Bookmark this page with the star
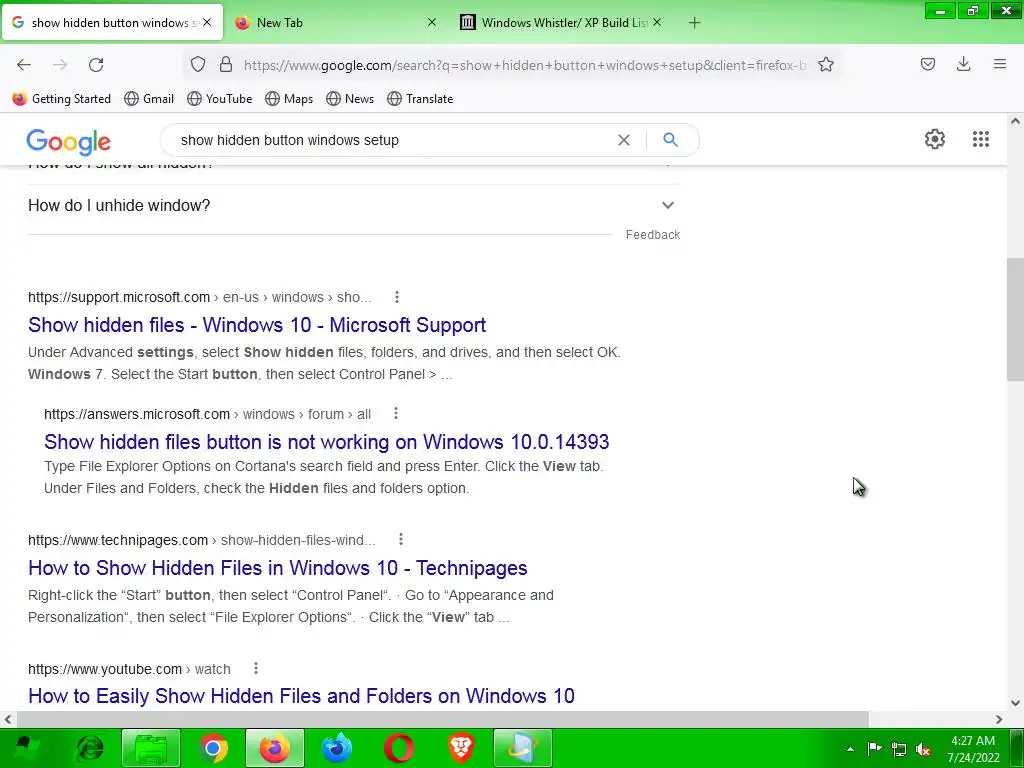Image resolution: width=1024 pixels, height=768 pixels. (826, 64)
